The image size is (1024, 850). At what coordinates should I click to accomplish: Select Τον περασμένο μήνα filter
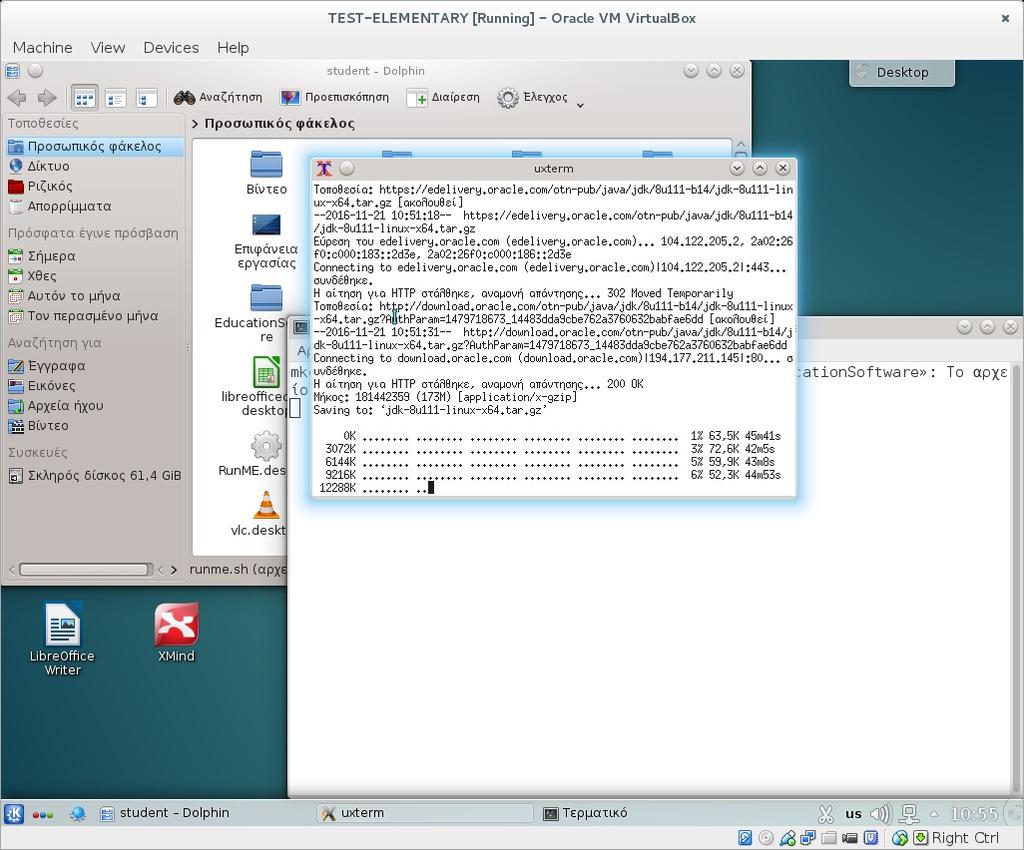click(x=94, y=316)
